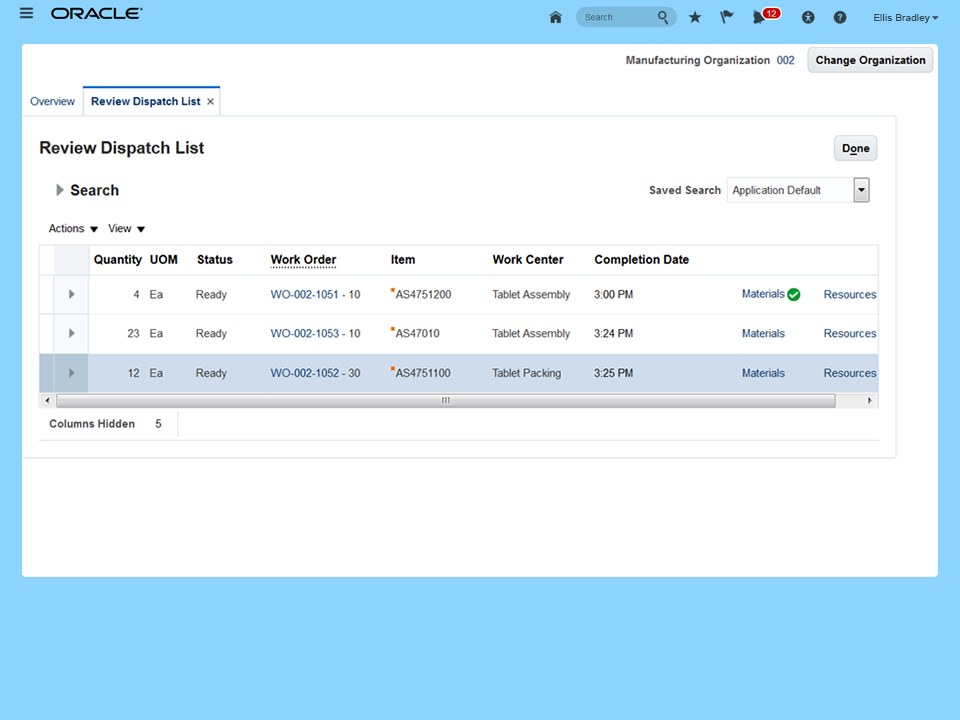
Task: Open the accessibility settings icon
Action: tap(808, 18)
